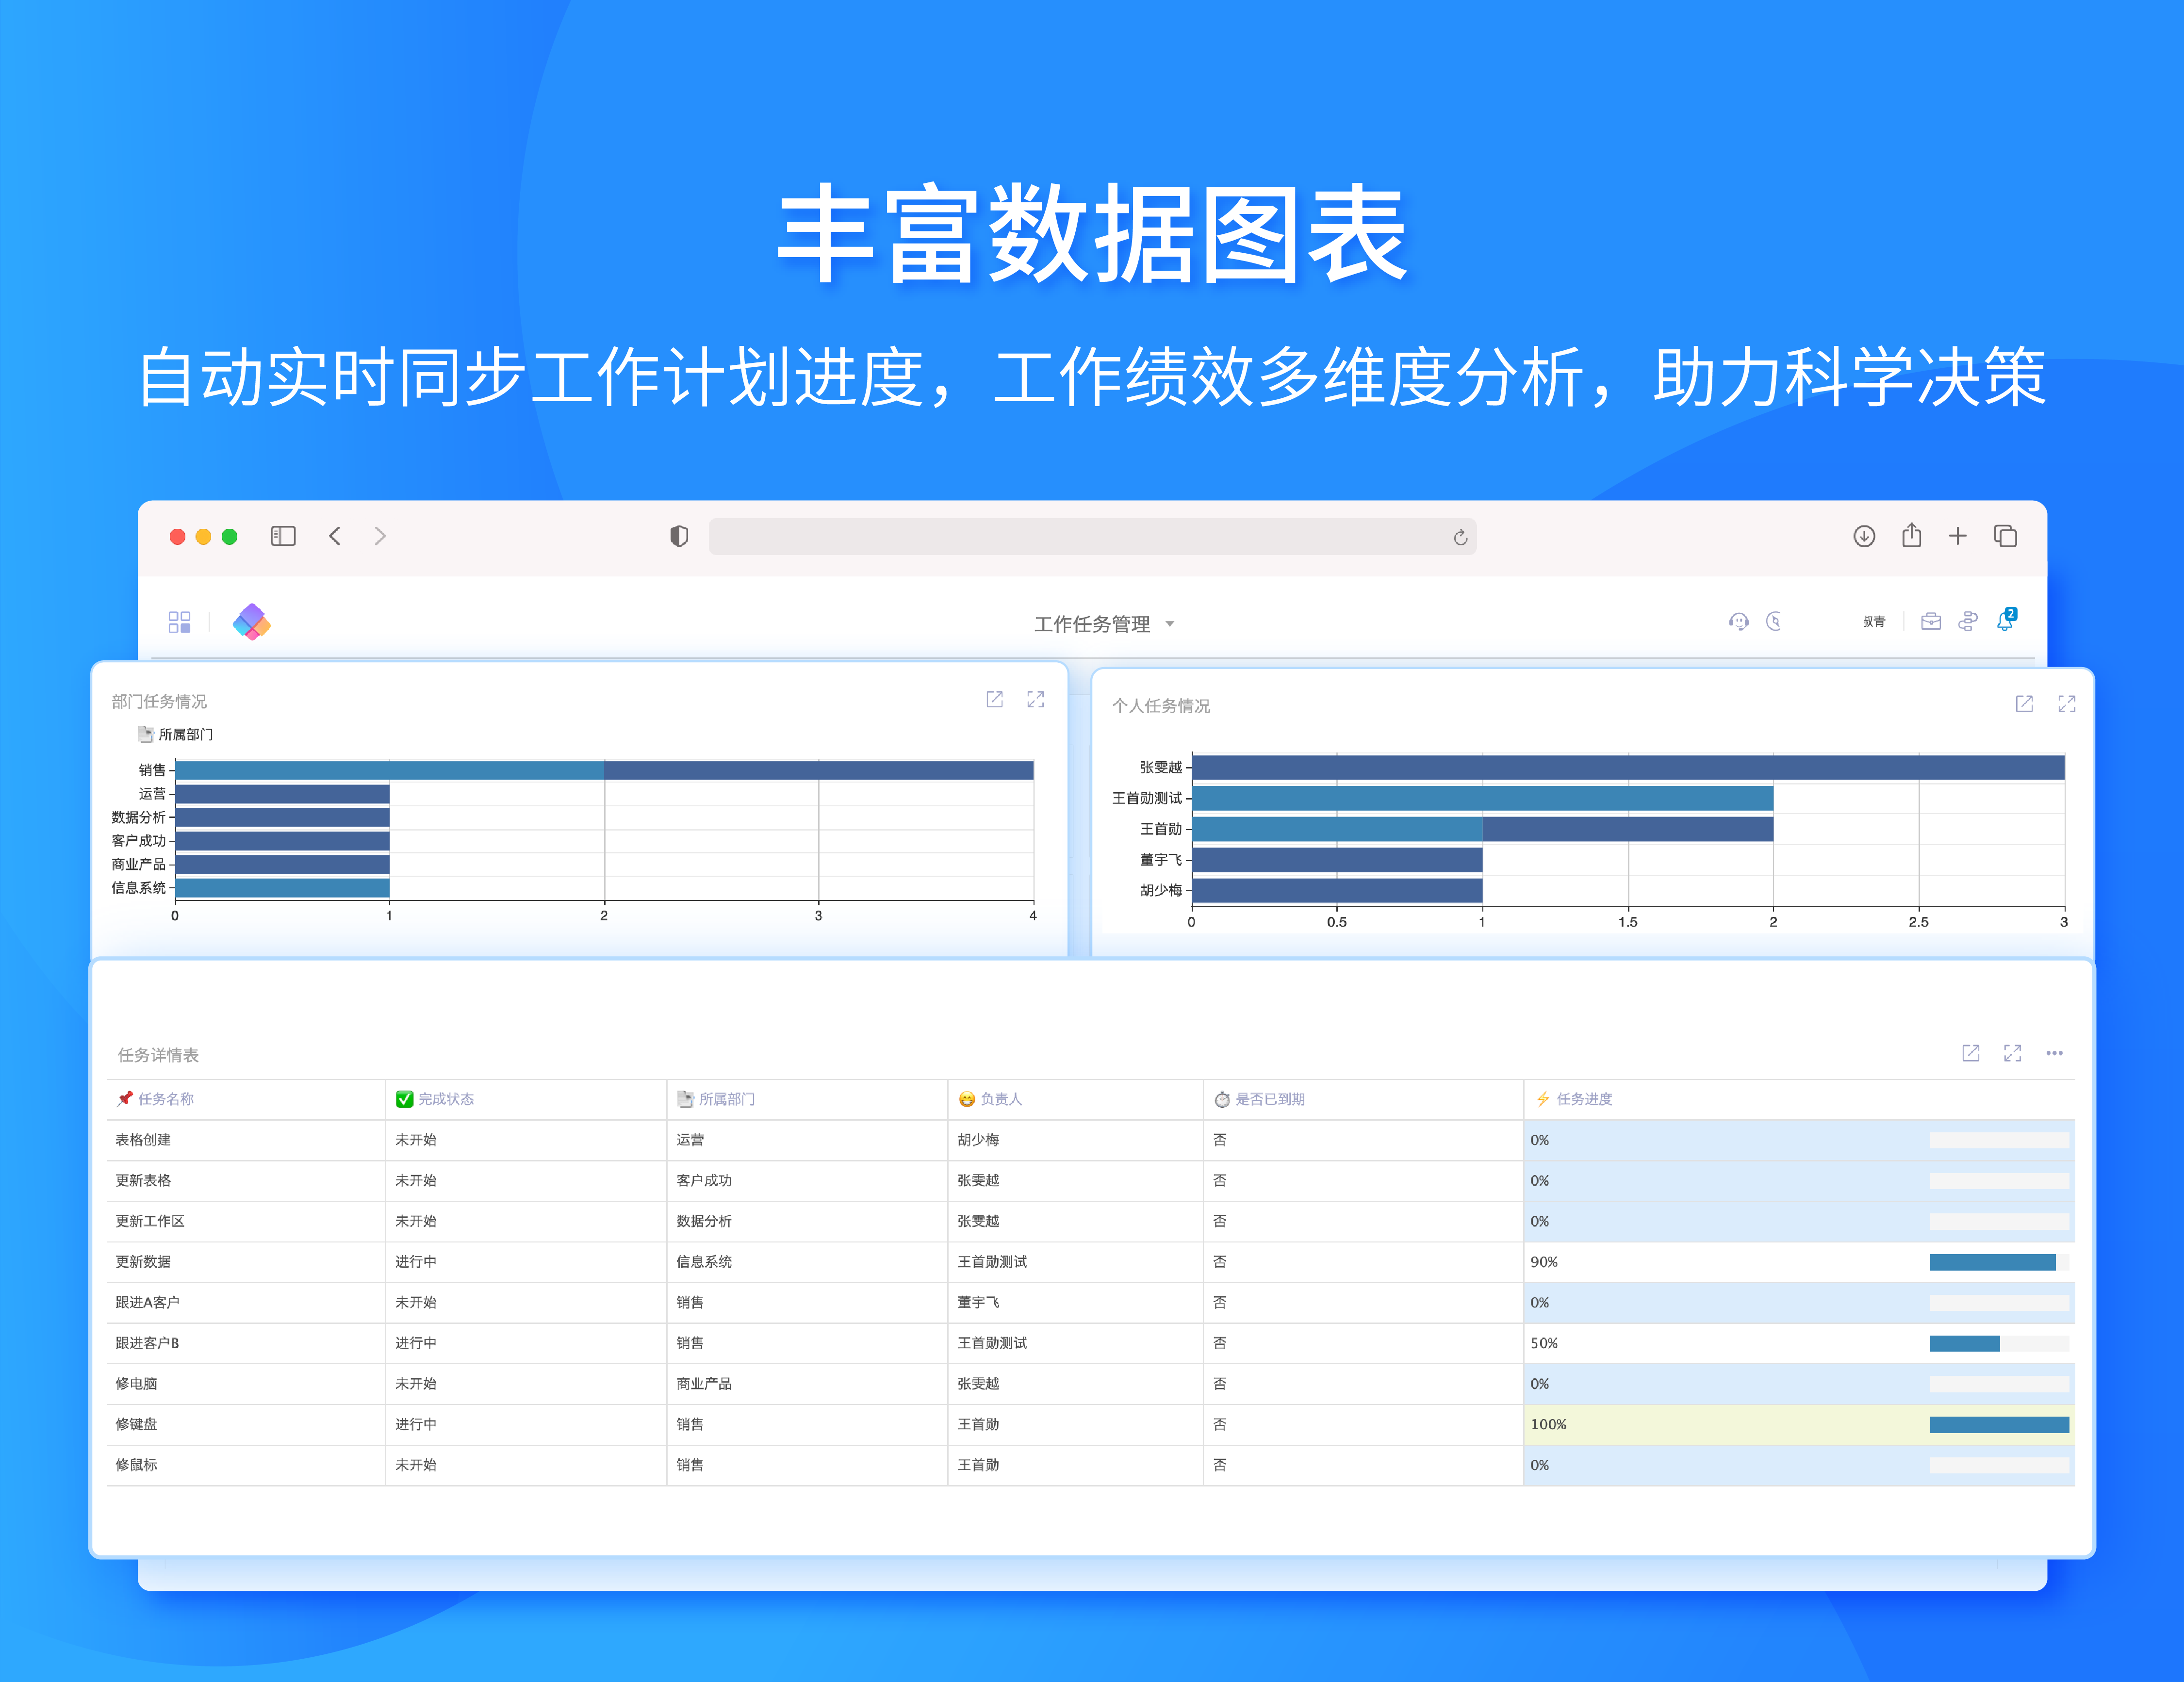
Task: Open more options for 任务详情表
Action: [2054, 1053]
